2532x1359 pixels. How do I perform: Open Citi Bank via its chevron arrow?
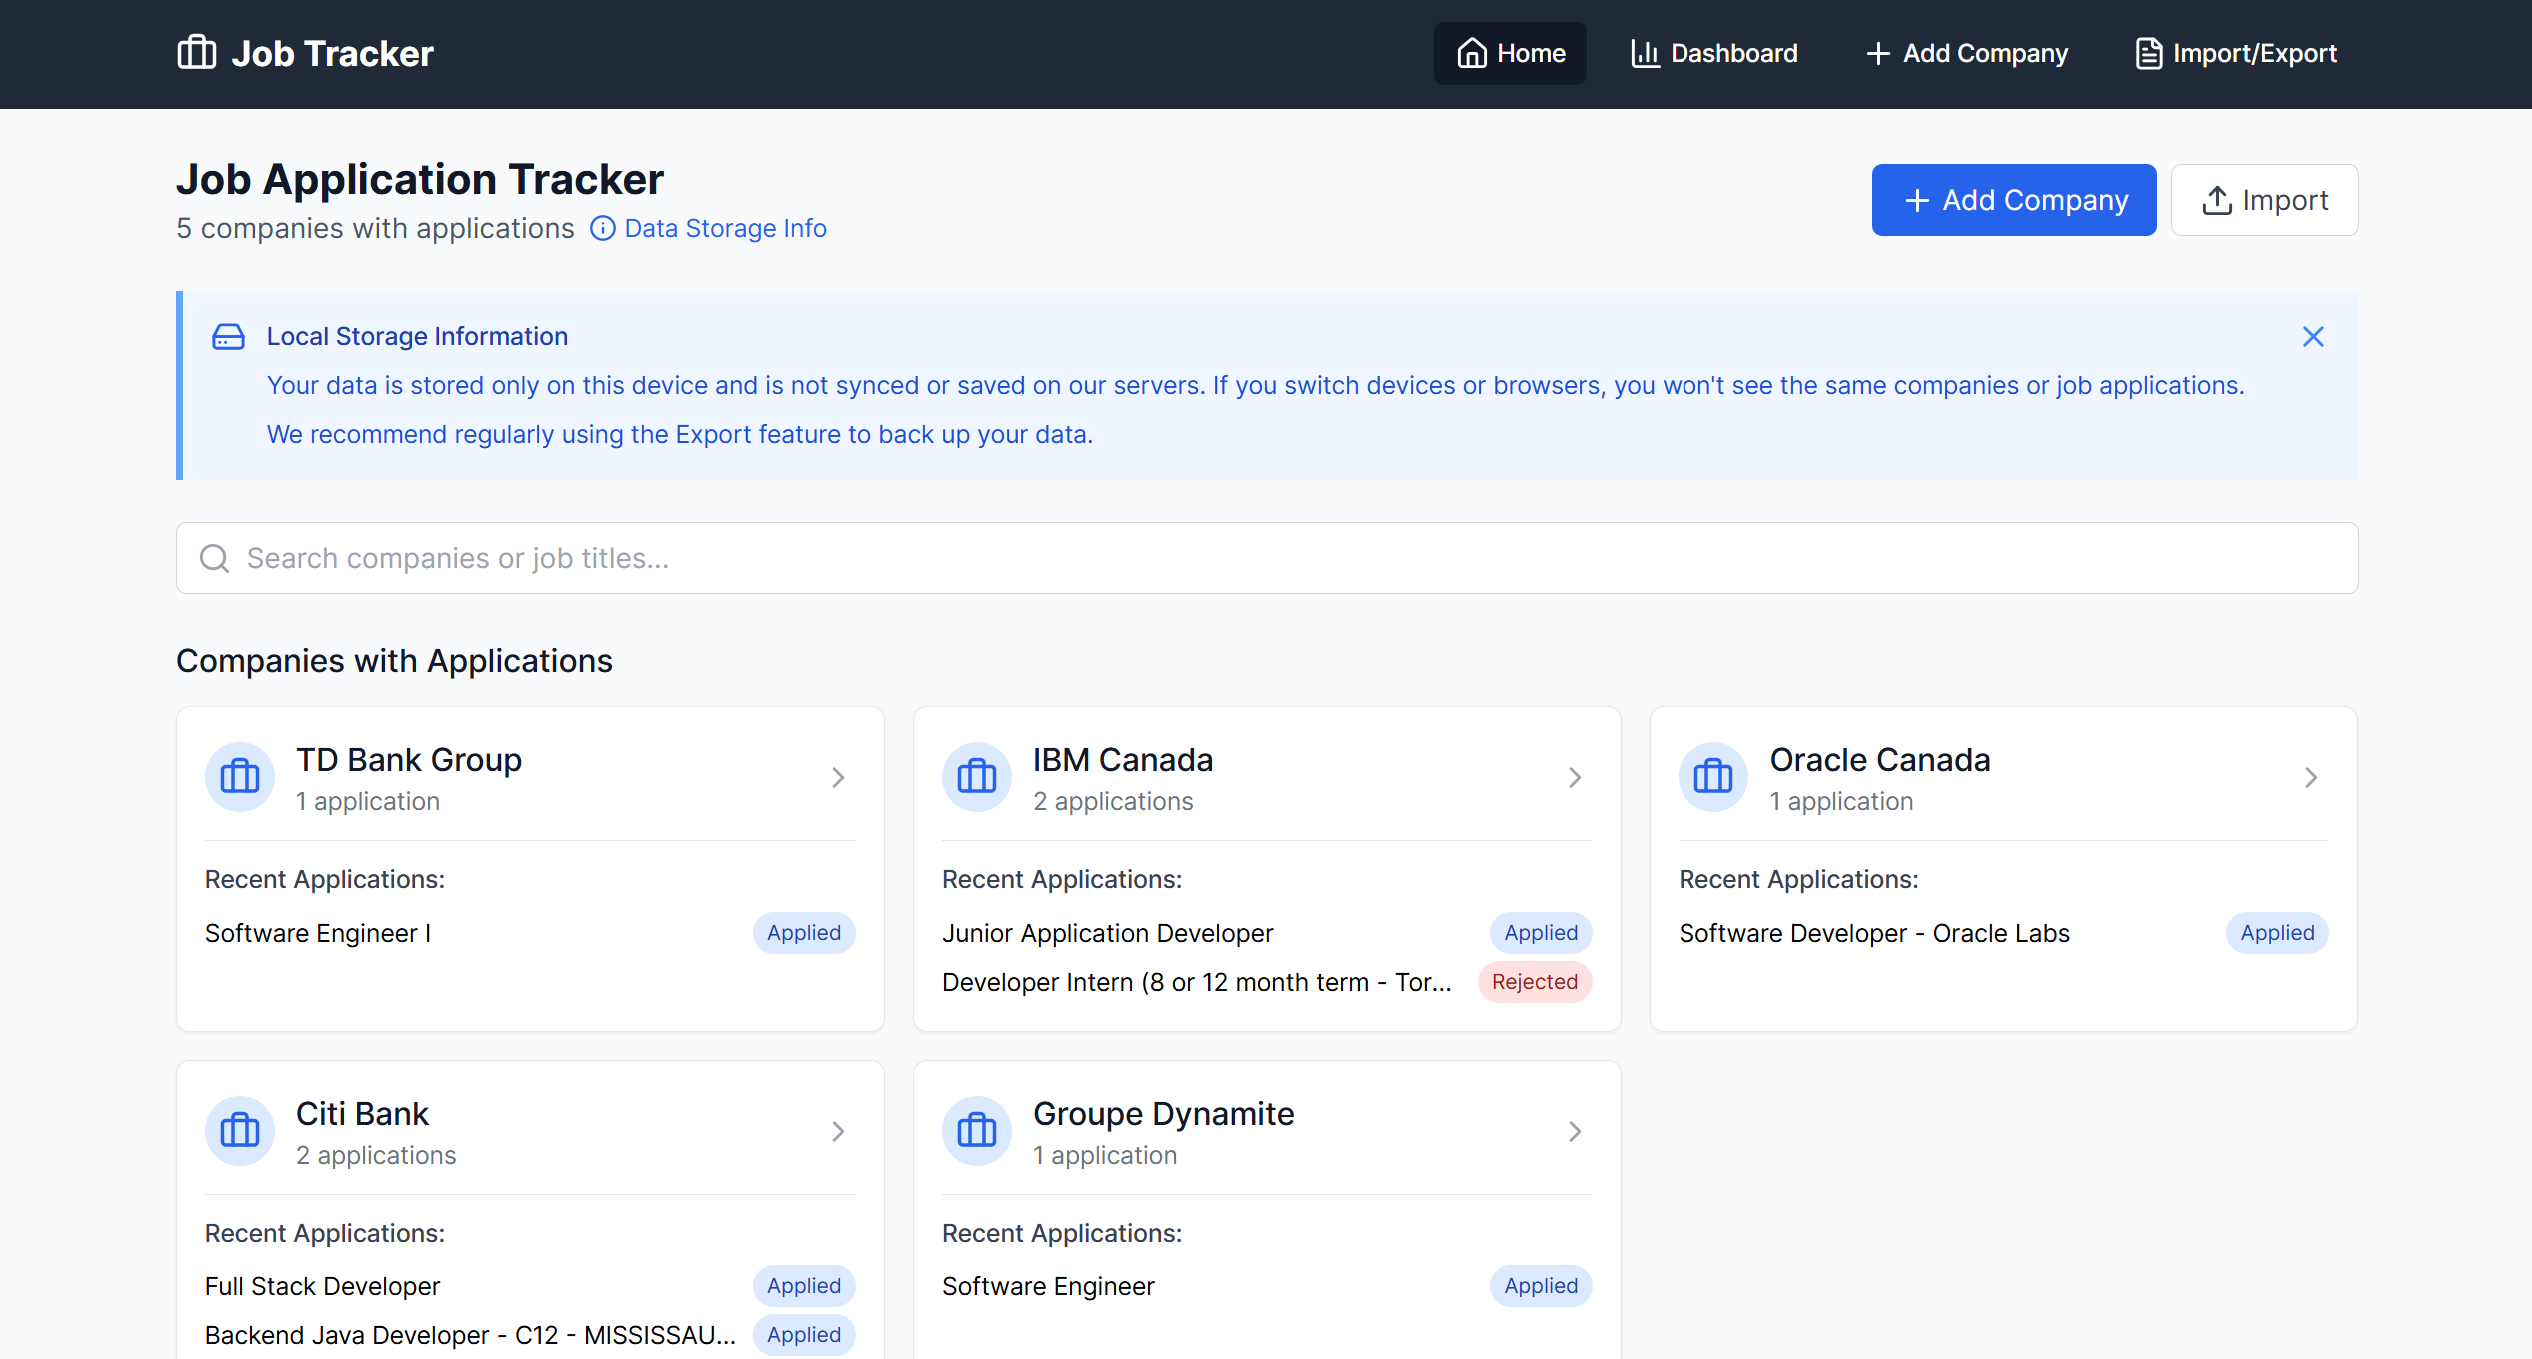[838, 1131]
